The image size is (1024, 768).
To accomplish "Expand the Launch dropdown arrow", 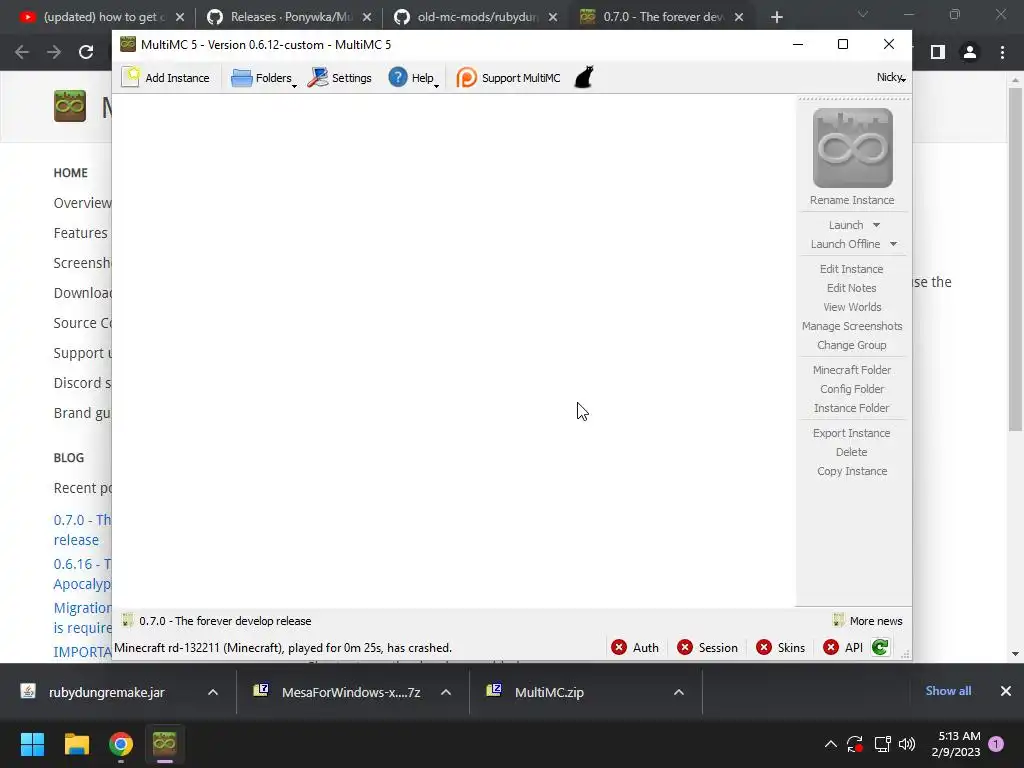I will pos(876,225).
